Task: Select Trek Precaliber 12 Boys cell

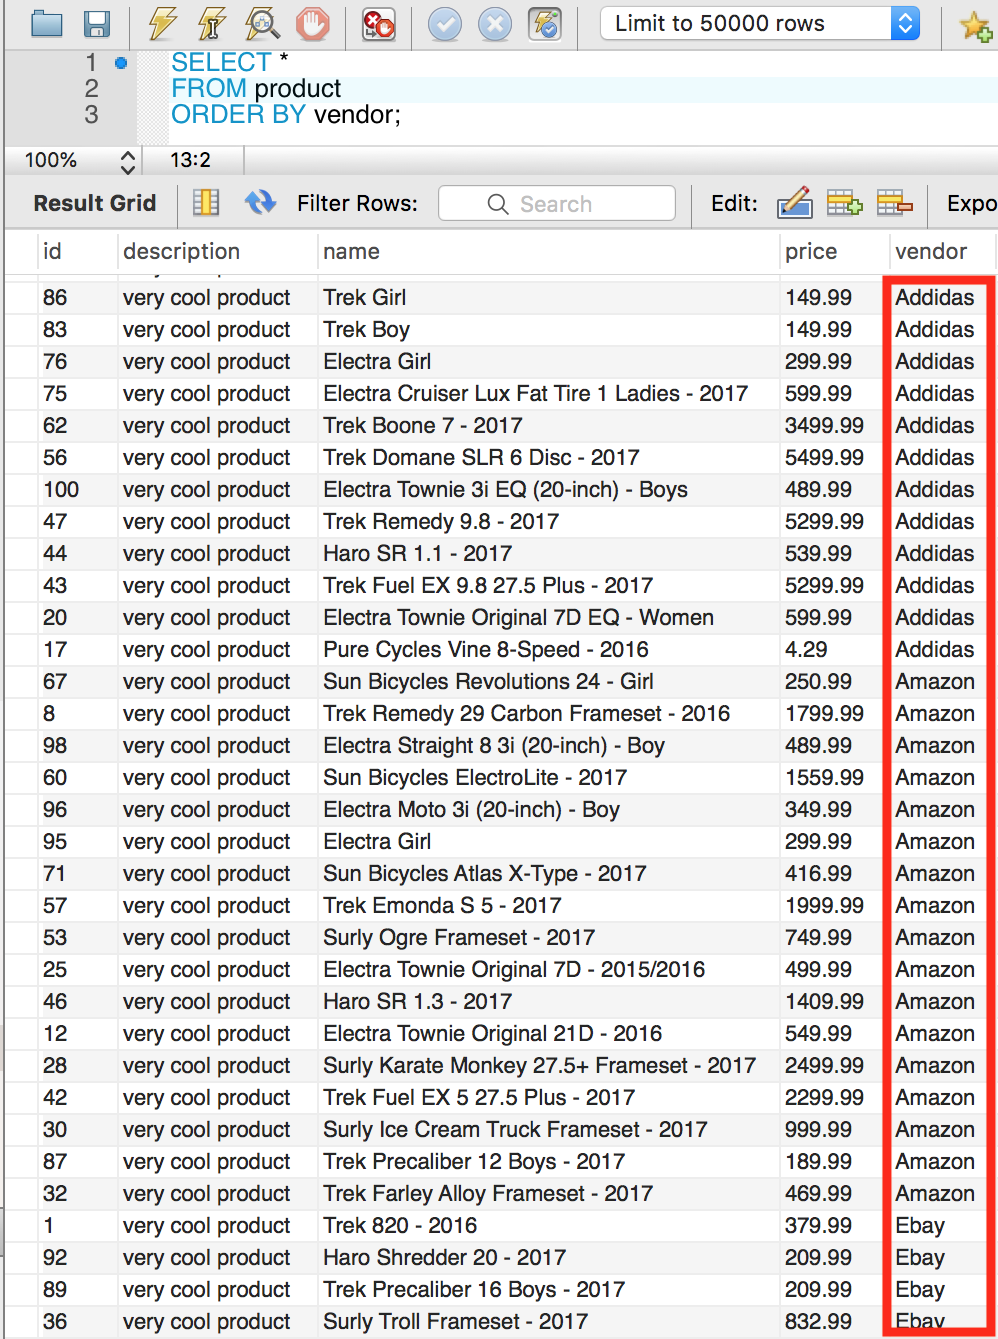Action: pyautogui.click(x=548, y=1161)
